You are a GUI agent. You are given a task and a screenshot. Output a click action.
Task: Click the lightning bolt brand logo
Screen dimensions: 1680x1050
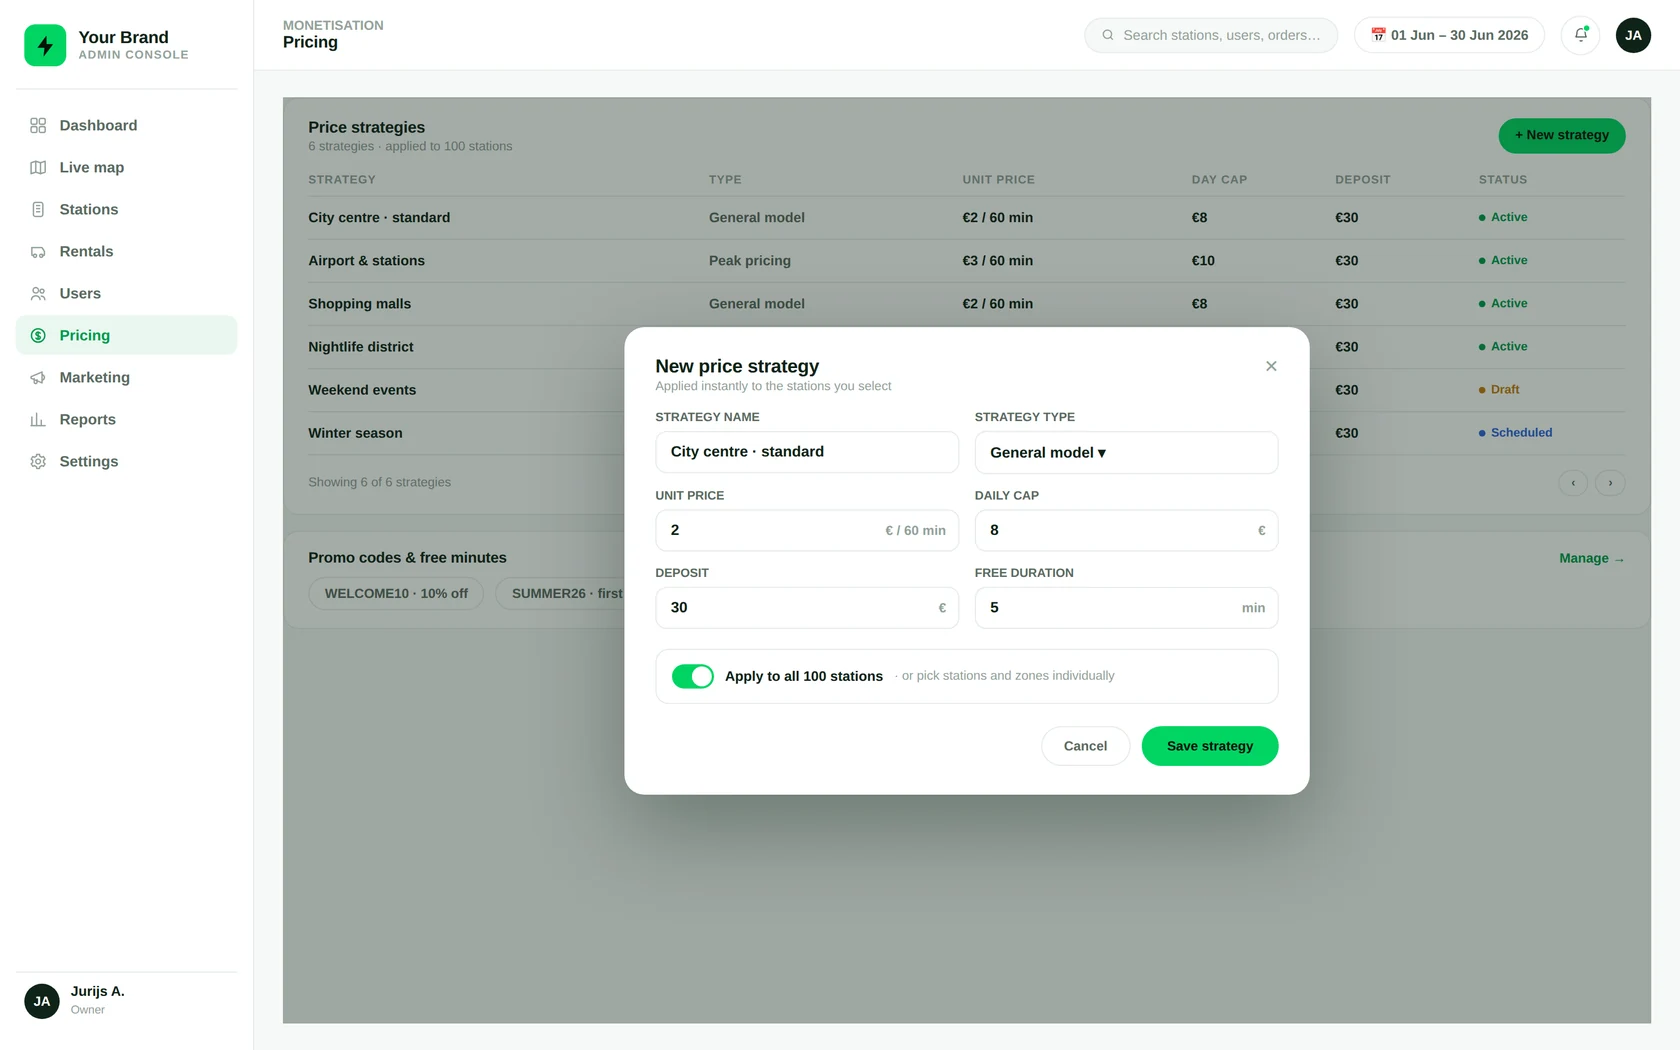(x=45, y=45)
